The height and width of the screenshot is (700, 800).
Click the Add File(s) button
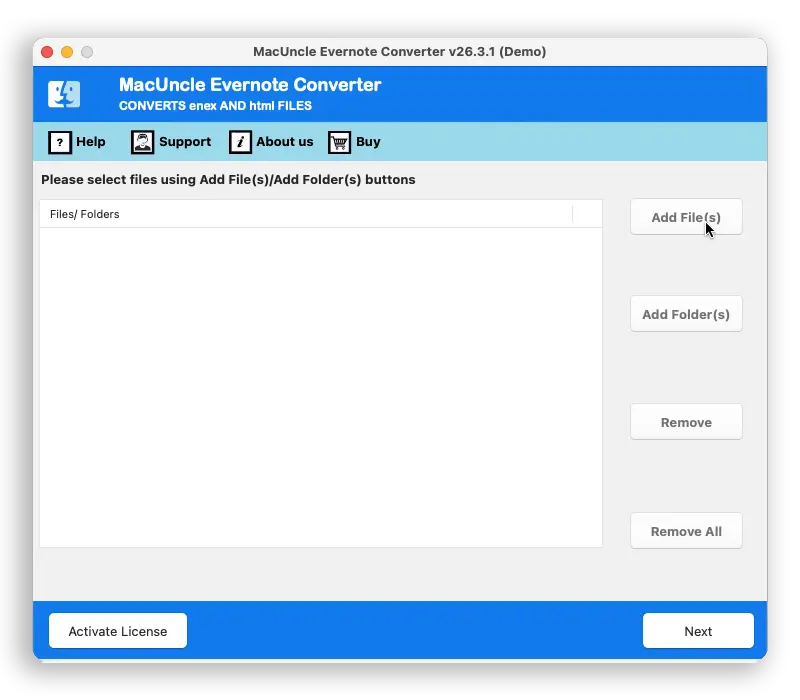pyautogui.click(x=686, y=217)
